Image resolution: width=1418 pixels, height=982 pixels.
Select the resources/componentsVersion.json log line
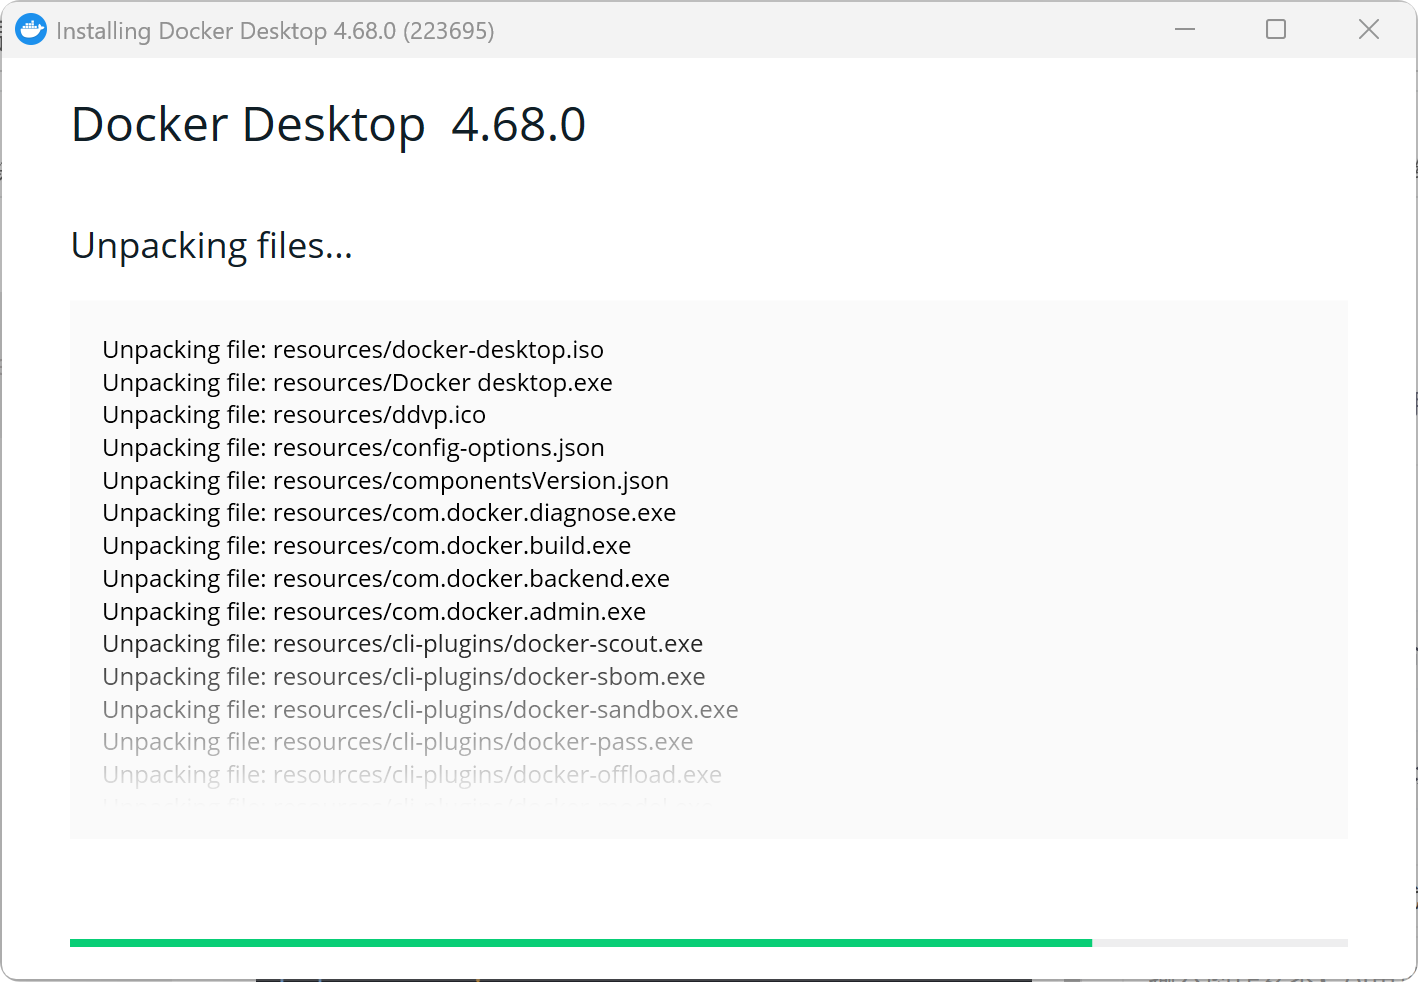pyautogui.click(x=385, y=481)
